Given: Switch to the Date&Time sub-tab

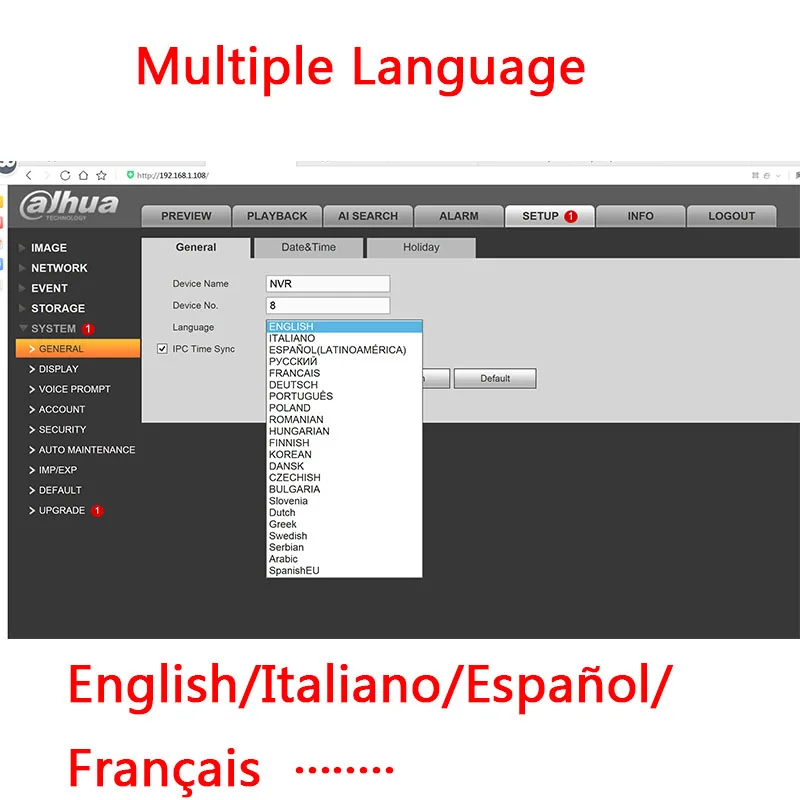Looking at the screenshot, I should (x=309, y=247).
